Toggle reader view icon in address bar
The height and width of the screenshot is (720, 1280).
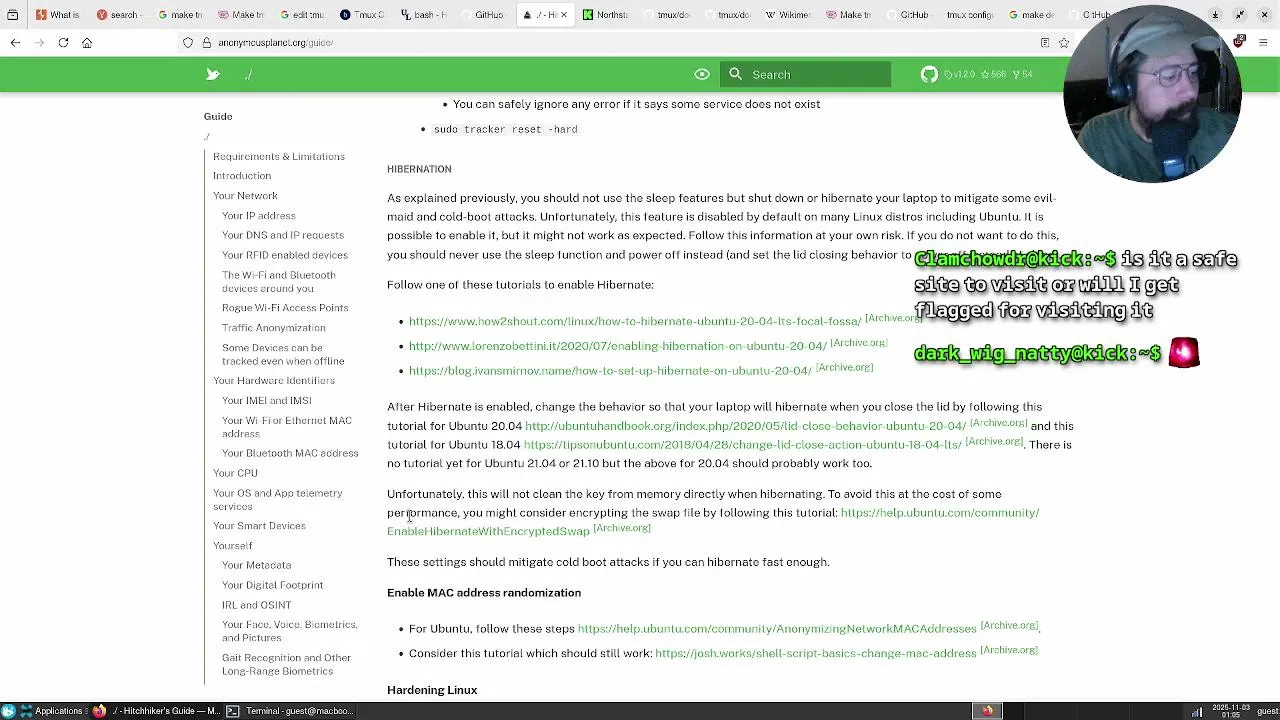coord(1045,43)
